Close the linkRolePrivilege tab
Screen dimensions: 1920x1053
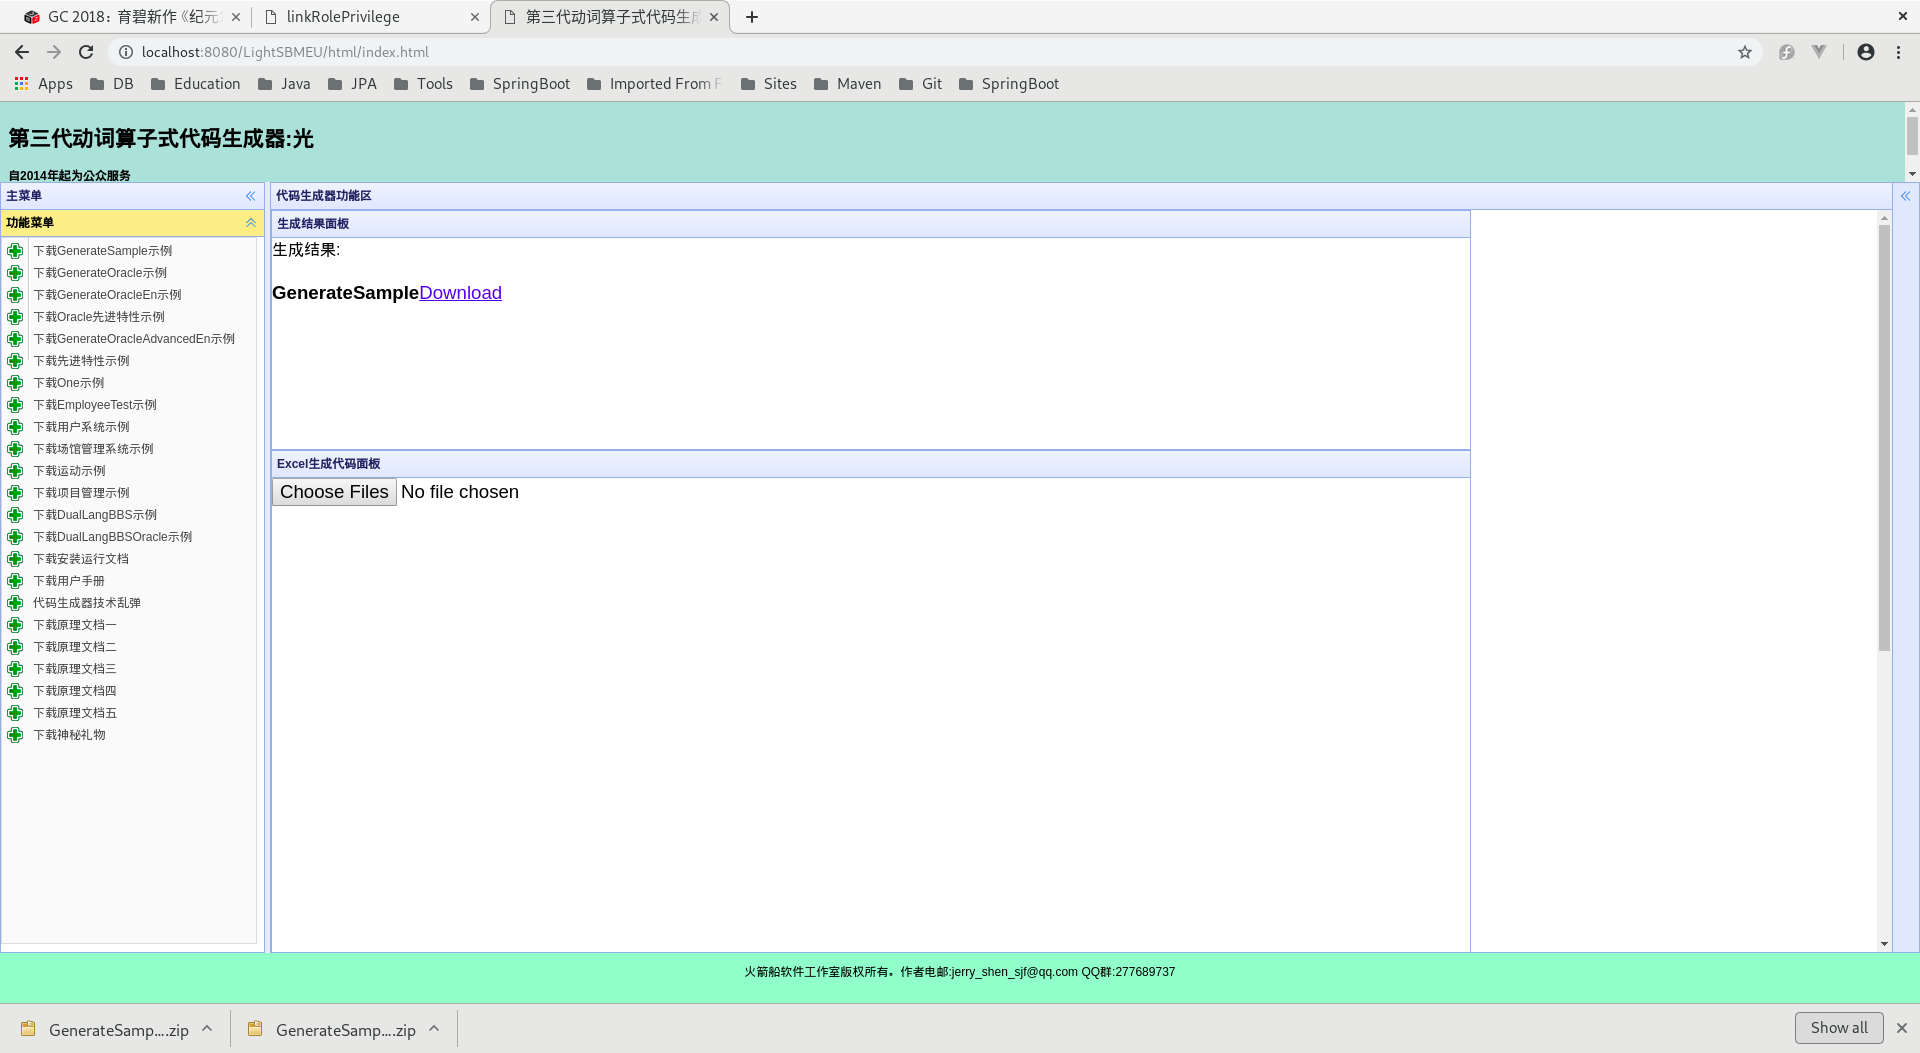point(475,17)
